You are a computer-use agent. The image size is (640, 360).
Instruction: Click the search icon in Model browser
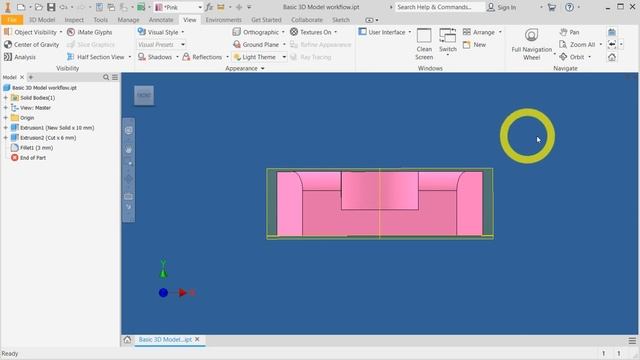[x=106, y=77]
